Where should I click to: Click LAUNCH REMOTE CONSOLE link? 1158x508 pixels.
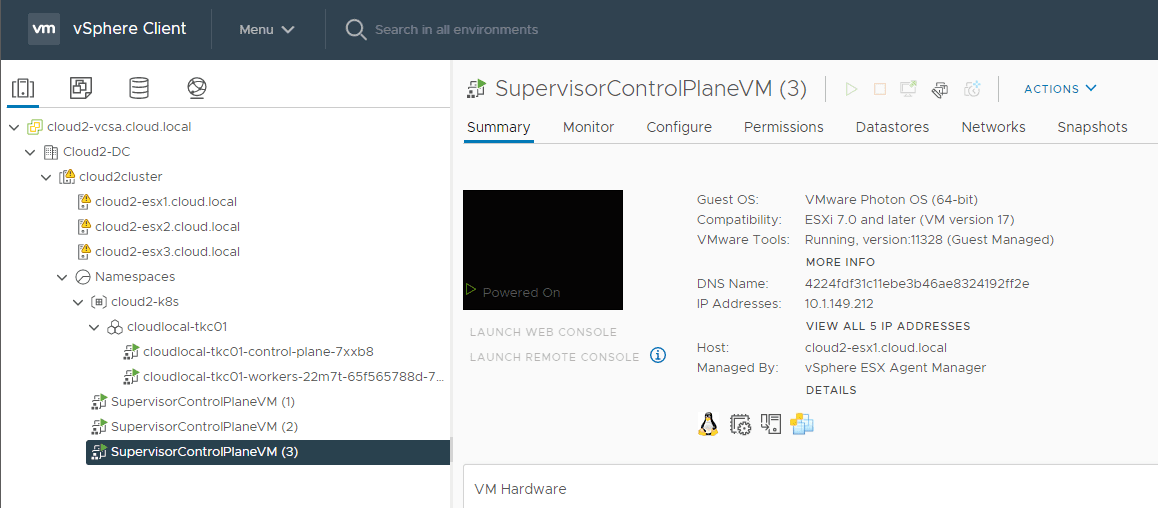pyautogui.click(x=555, y=357)
